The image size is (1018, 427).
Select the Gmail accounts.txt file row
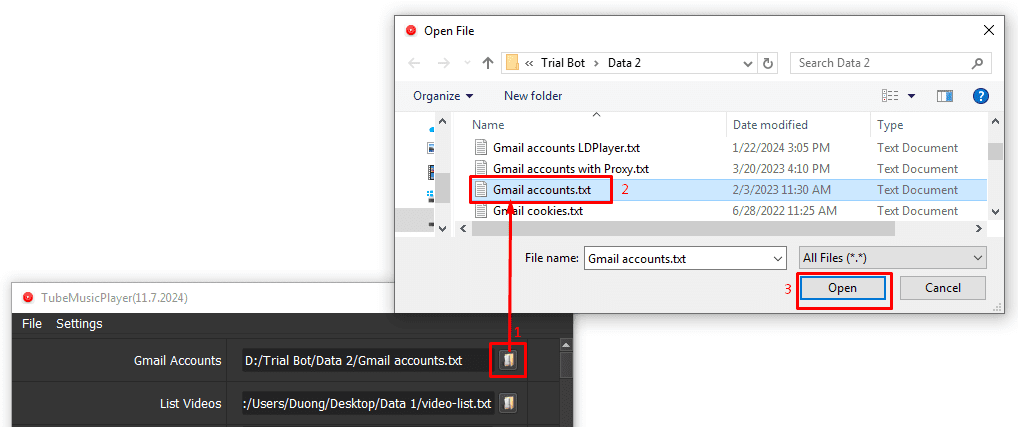coord(728,190)
